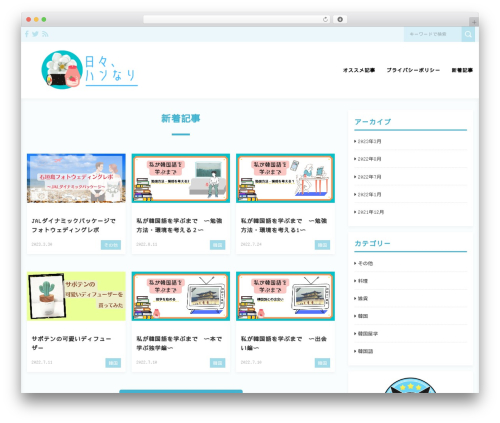500x423 pixels.
Task: Click the 新着記事 section heading
Action: click(181, 118)
